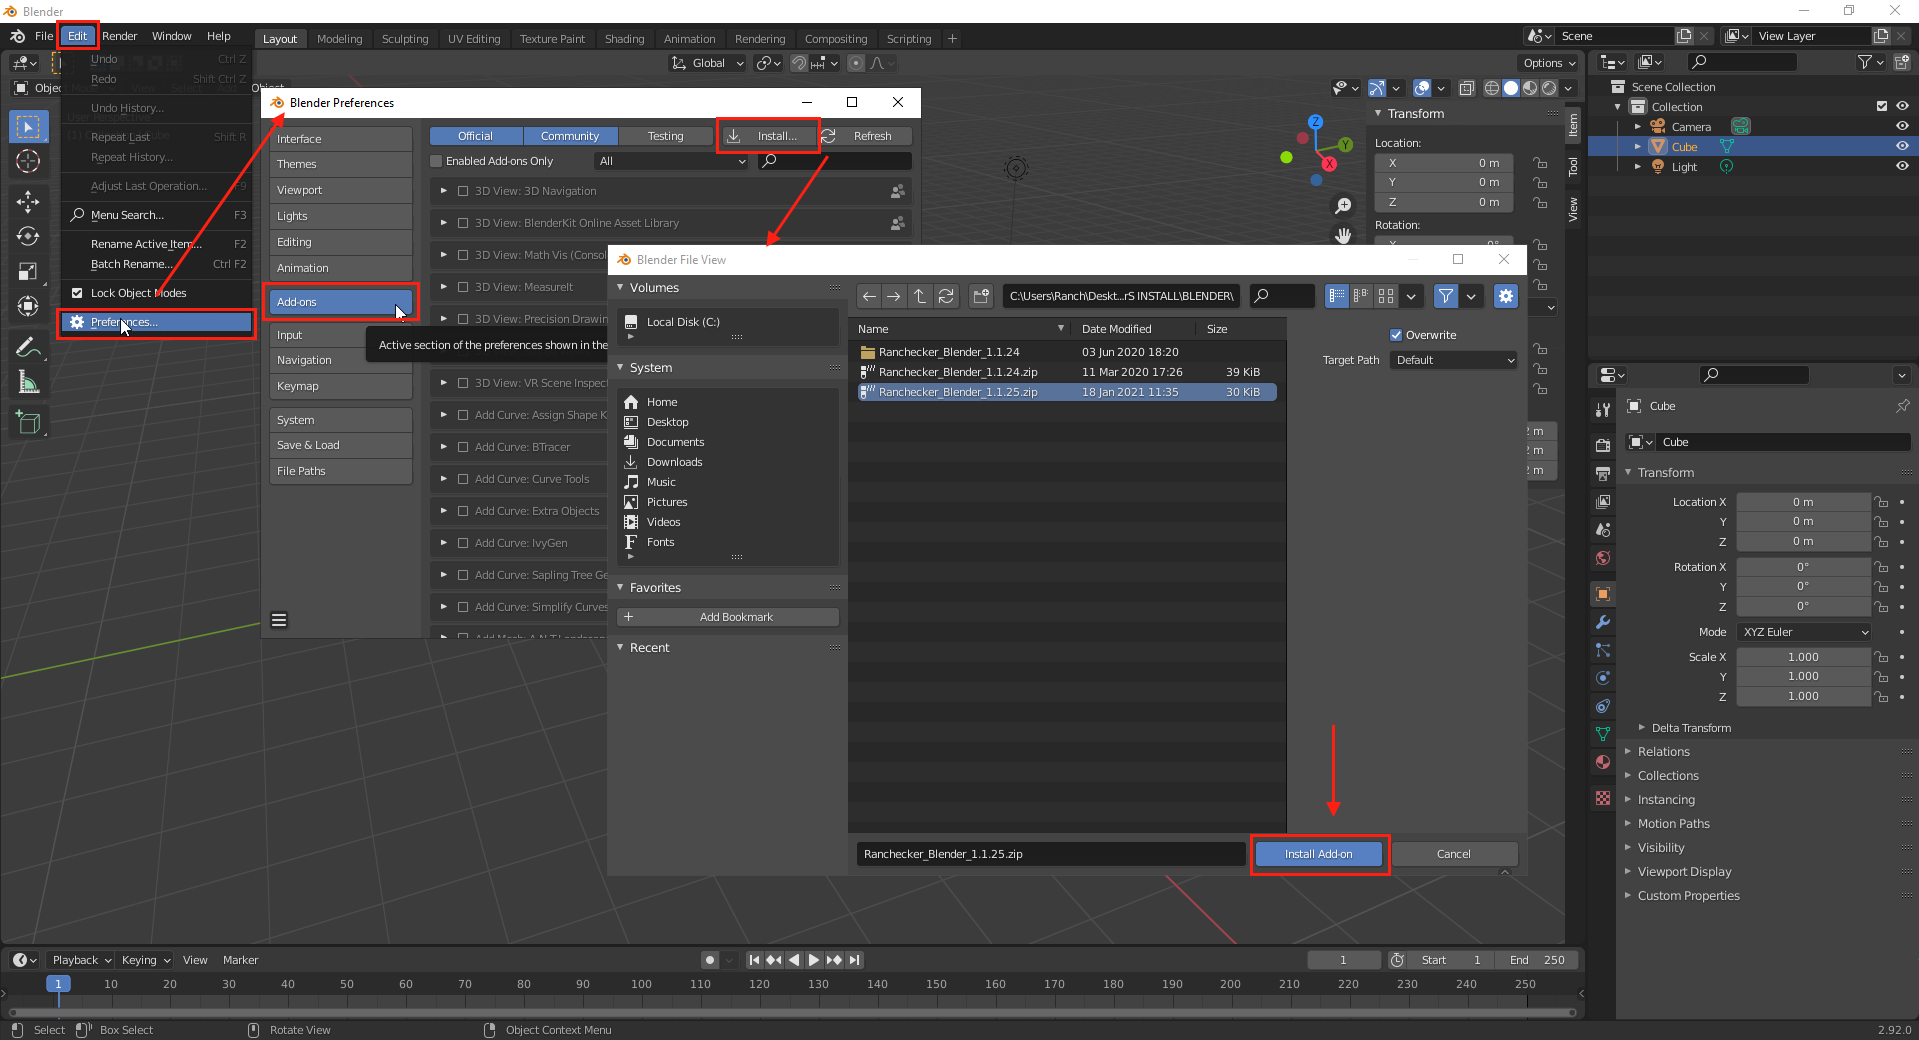1919x1040 pixels.
Task: Open Material properties tab icon
Action: point(1603,762)
